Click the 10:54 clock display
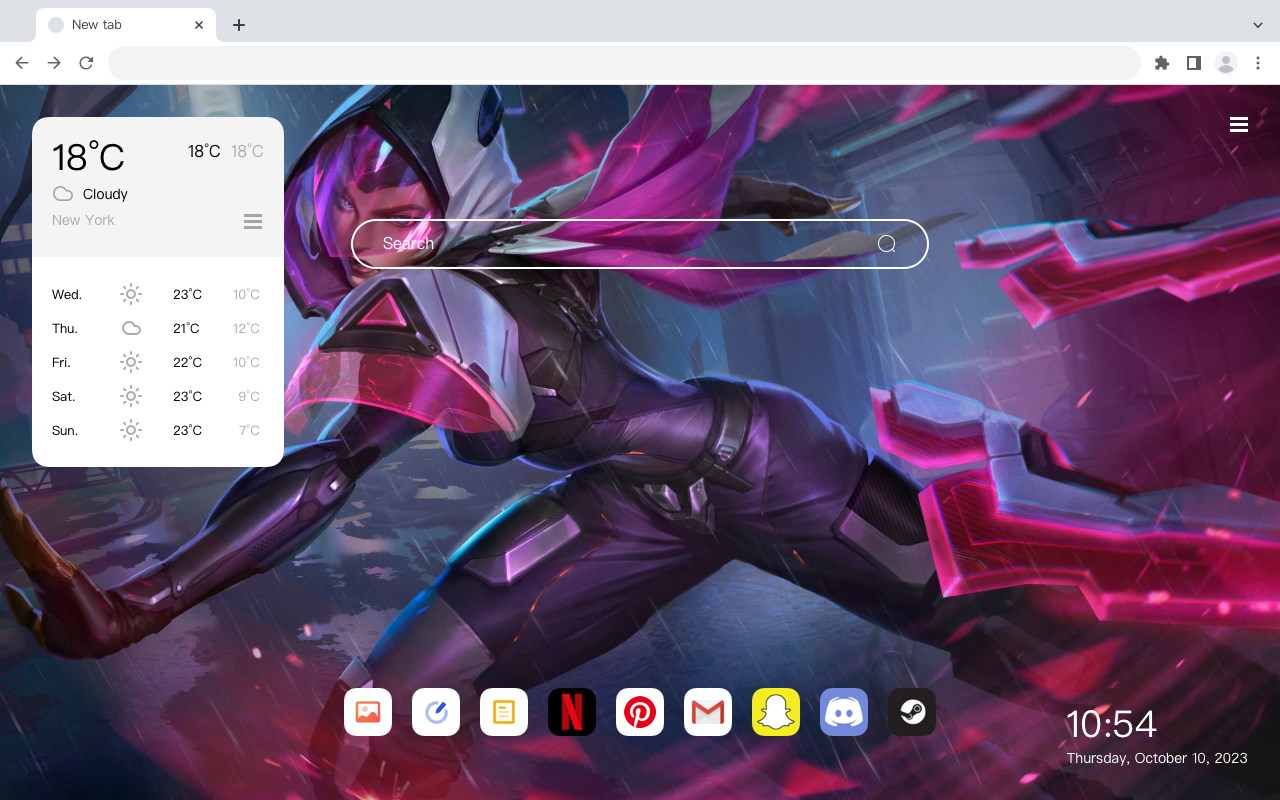Screen dimensions: 1280x800 click(x=1111, y=724)
